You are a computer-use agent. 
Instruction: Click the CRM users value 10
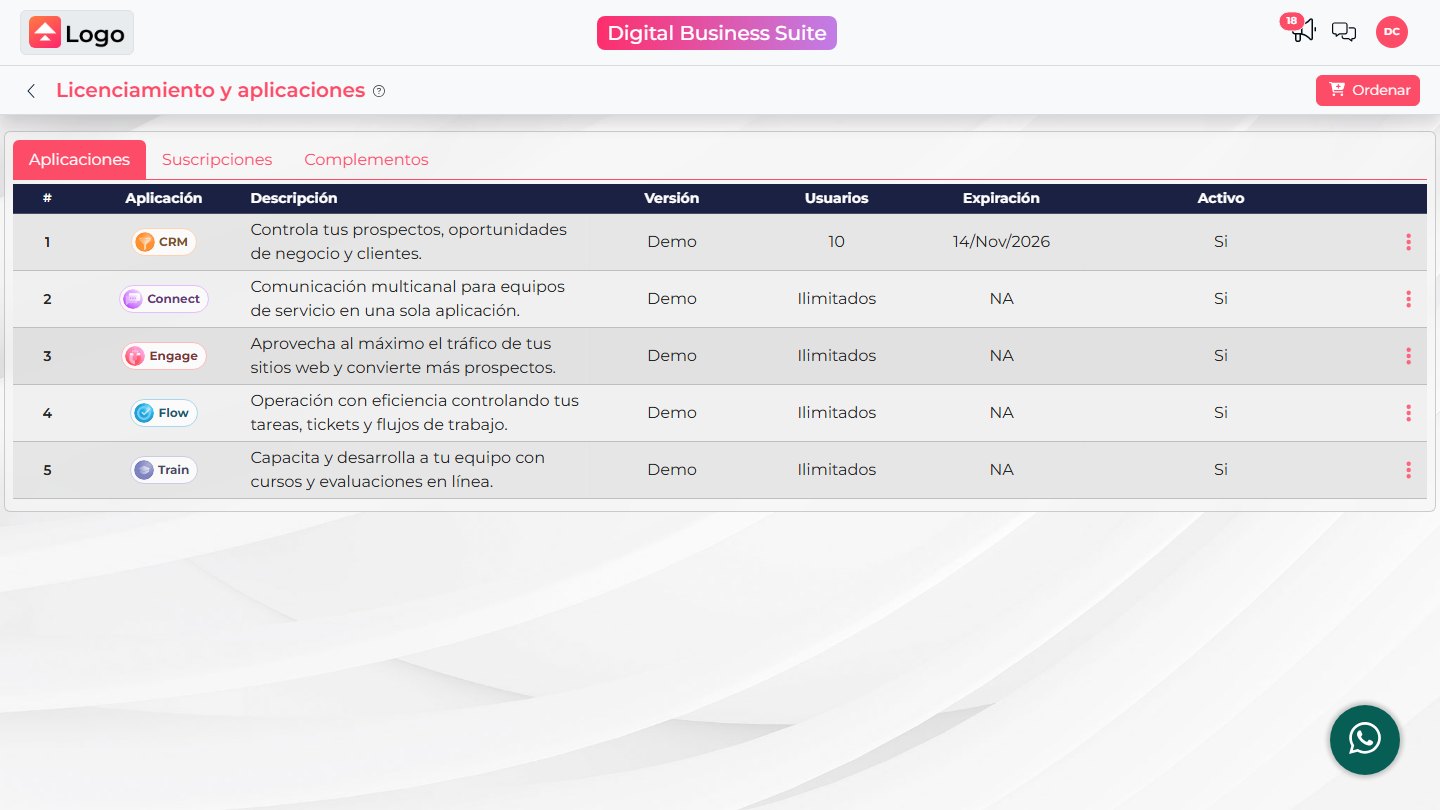(x=837, y=242)
